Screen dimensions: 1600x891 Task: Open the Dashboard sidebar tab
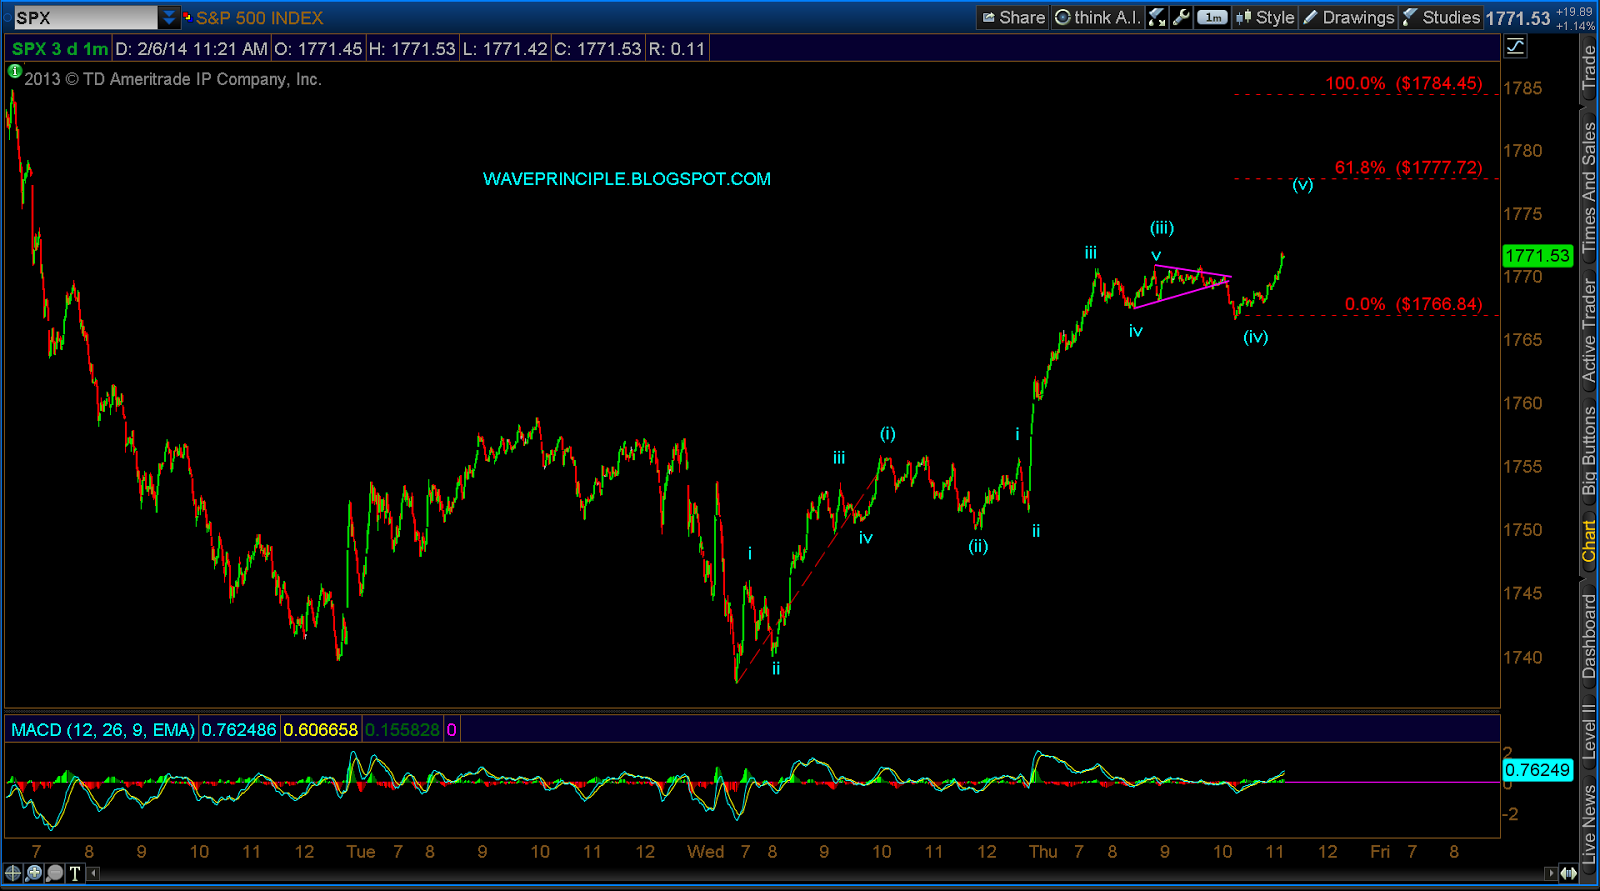click(1589, 636)
